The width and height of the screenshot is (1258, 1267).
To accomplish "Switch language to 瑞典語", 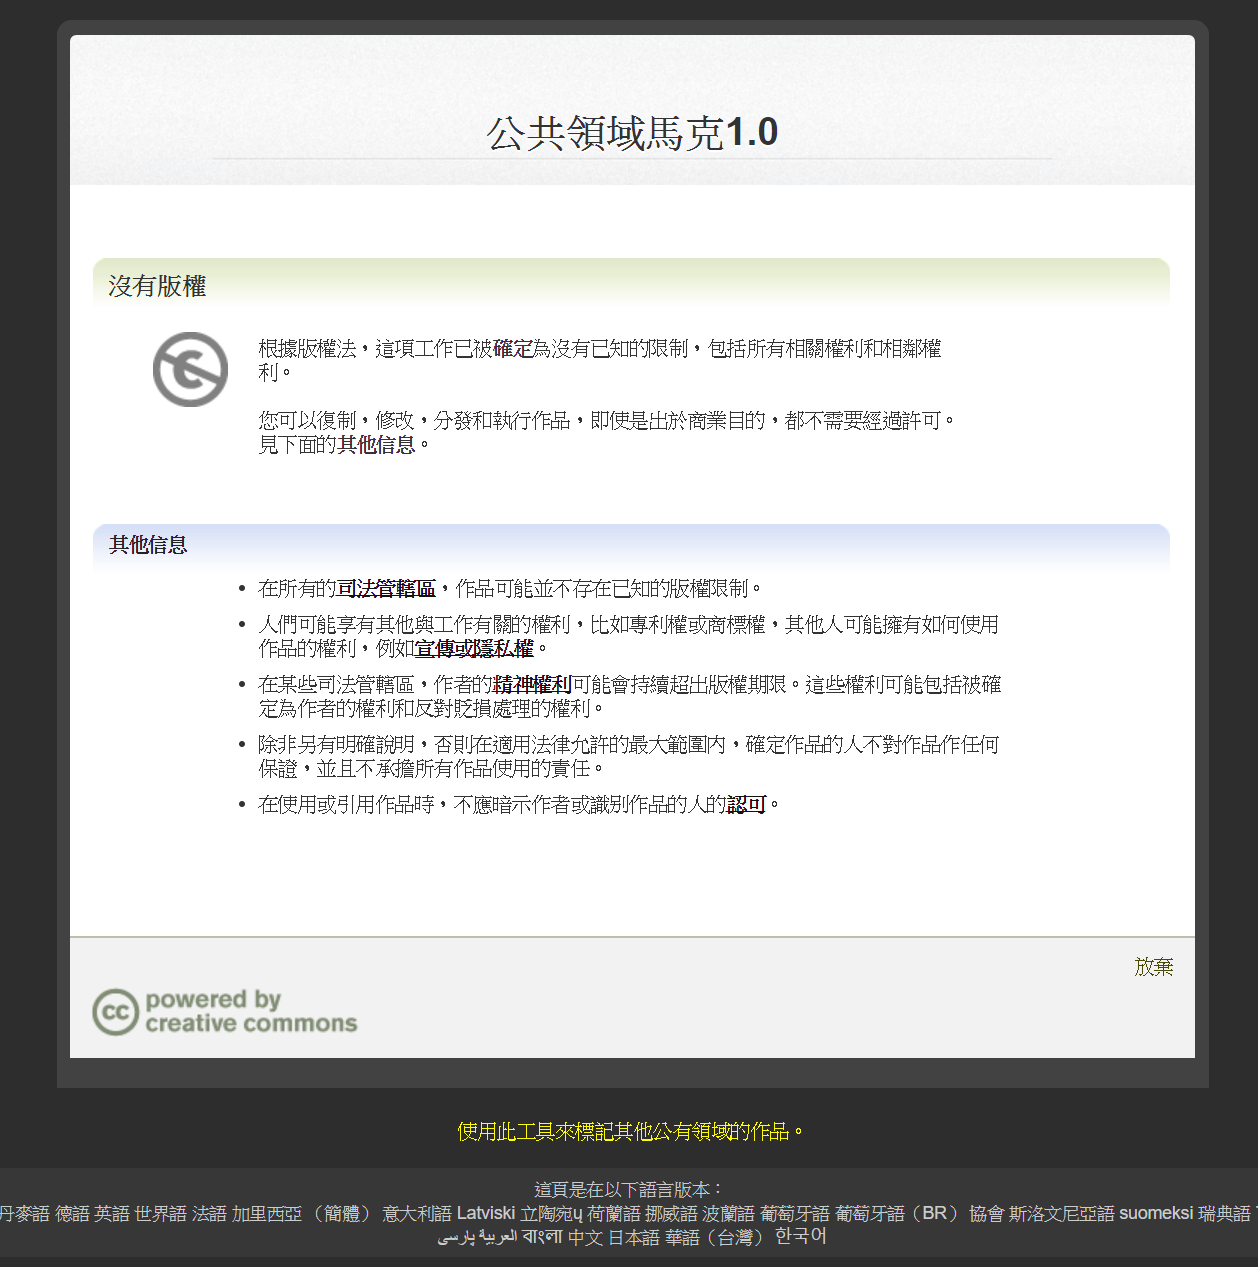I will (x=1225, y=1213).
